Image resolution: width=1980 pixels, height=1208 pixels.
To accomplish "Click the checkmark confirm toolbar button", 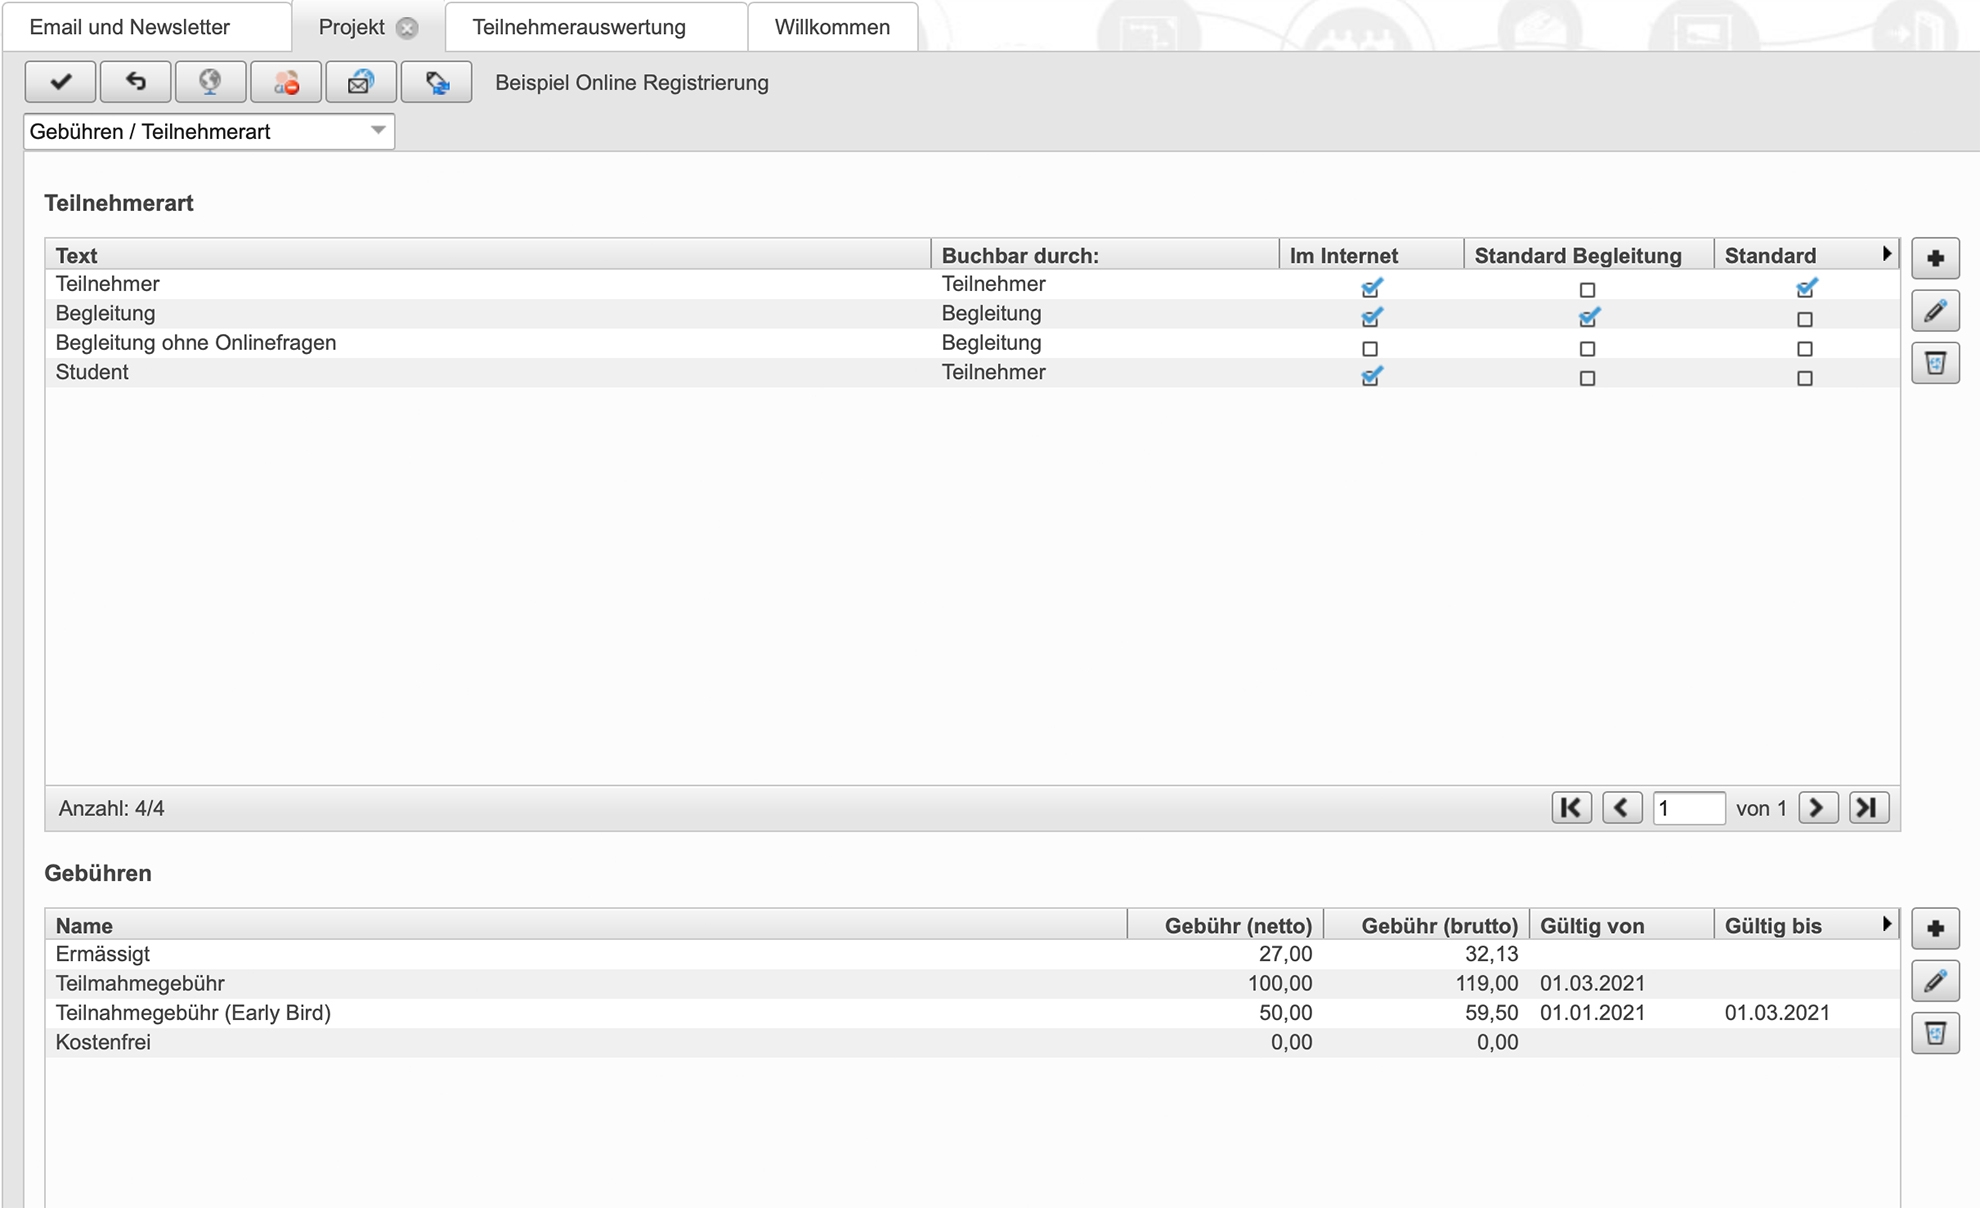I will pos(60,82).
